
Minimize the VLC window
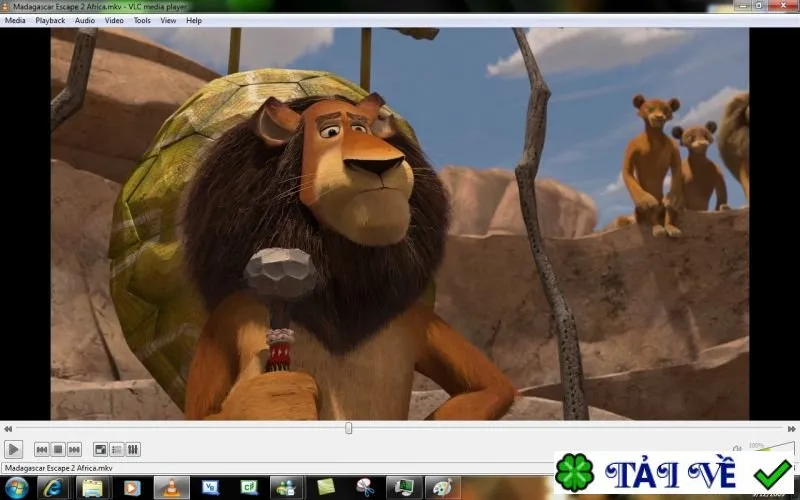pos(743,5)
